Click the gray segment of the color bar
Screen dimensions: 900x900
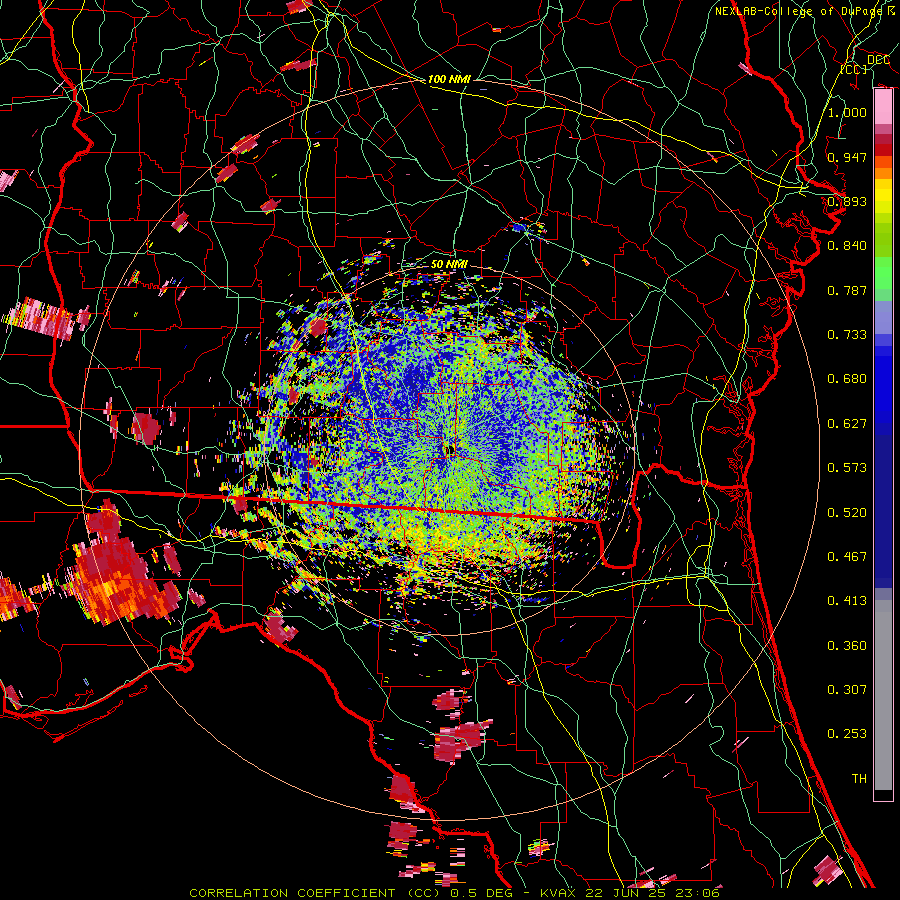click(883, 695)
